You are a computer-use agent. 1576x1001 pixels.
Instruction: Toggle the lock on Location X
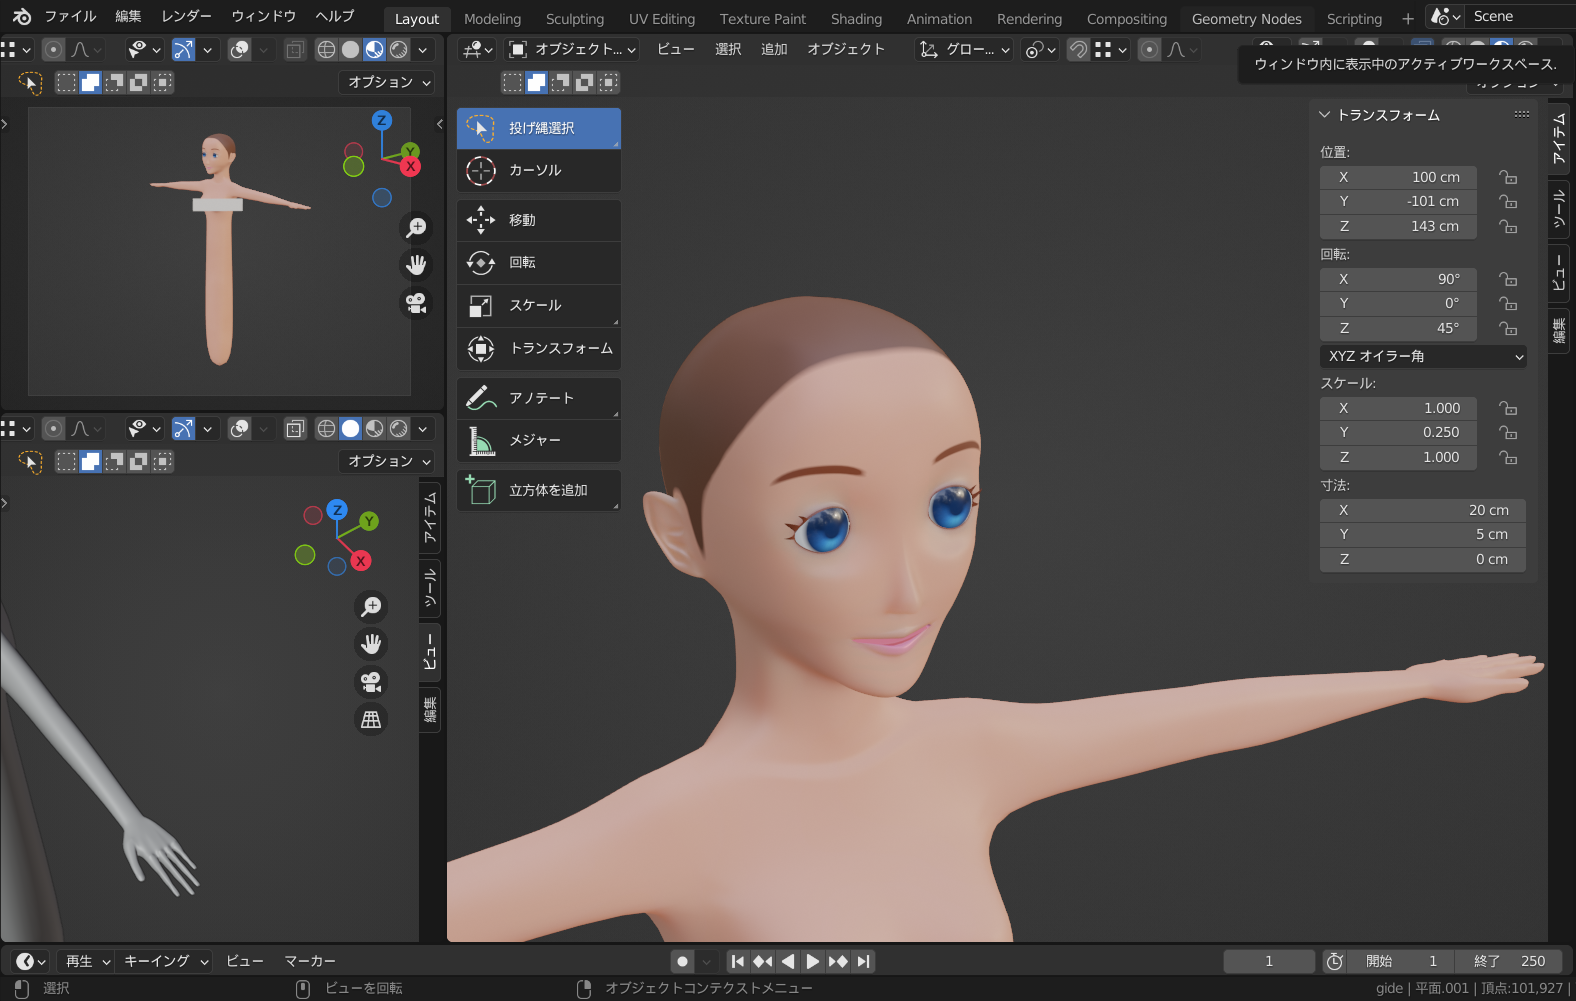(1507, 178)
